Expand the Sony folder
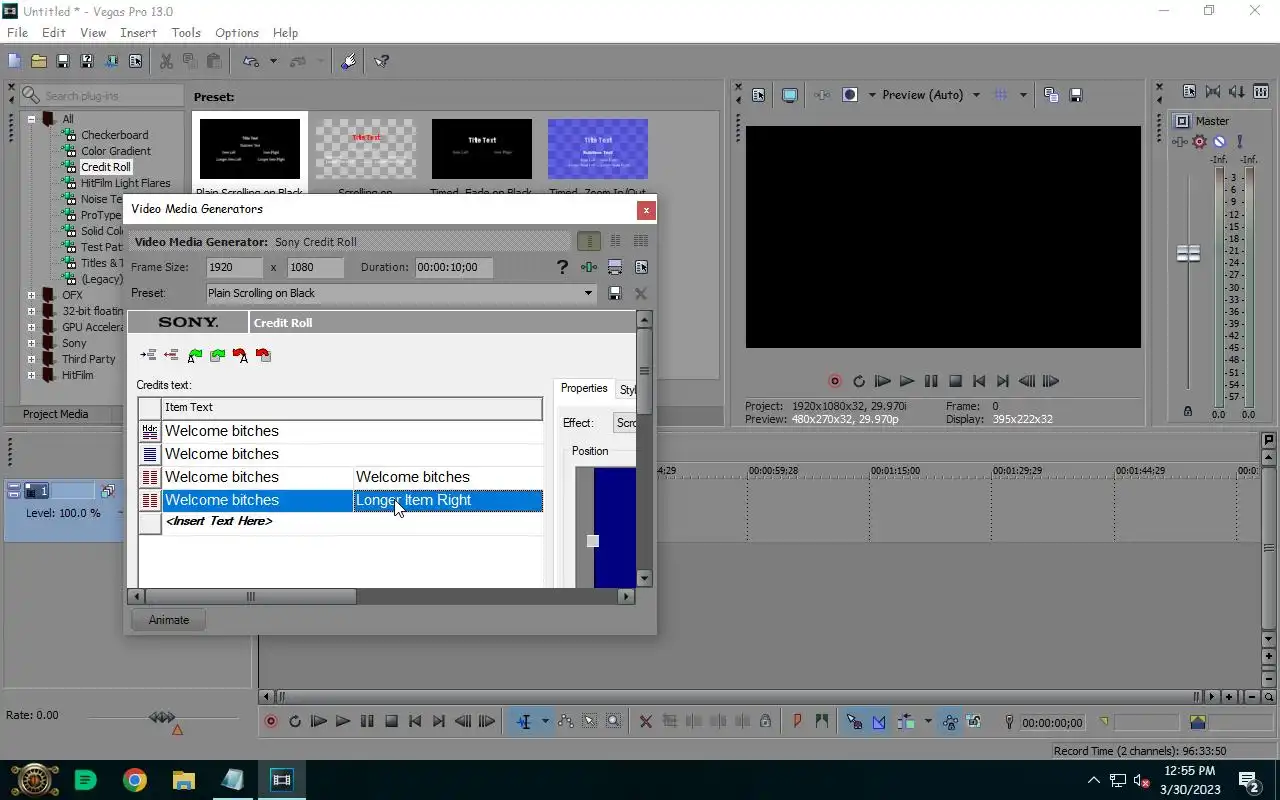This screenshot has width=1280, height=800. click(32, 343)
